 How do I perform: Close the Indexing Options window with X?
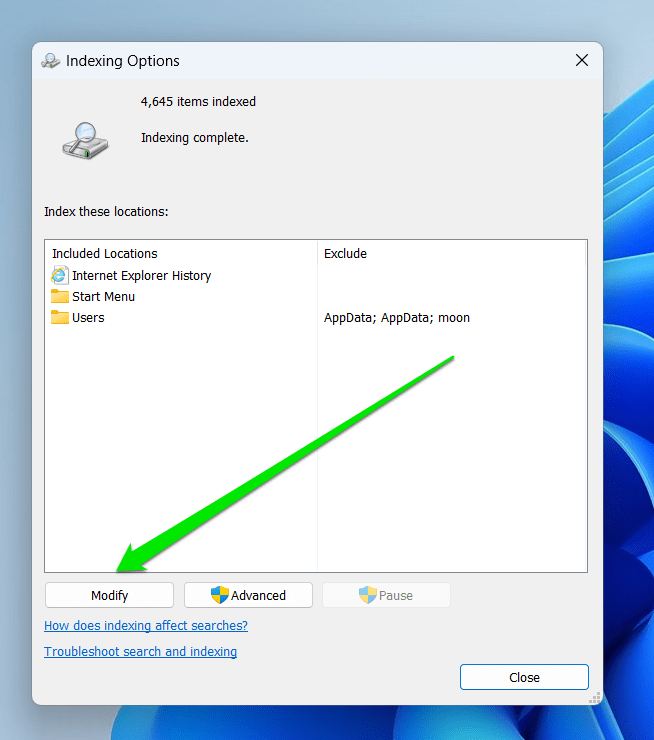point(582,60)
